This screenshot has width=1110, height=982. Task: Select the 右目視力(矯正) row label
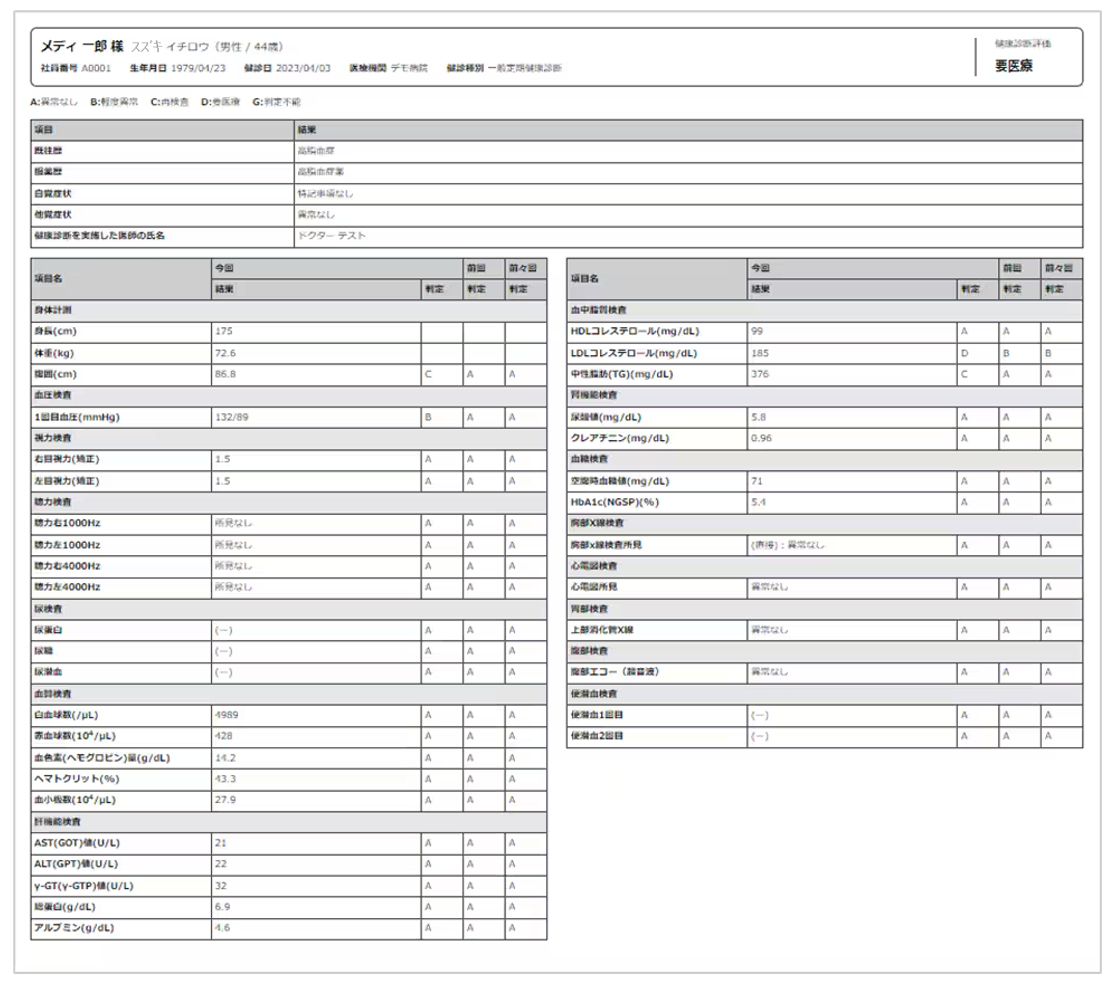[x=67, y=459]
